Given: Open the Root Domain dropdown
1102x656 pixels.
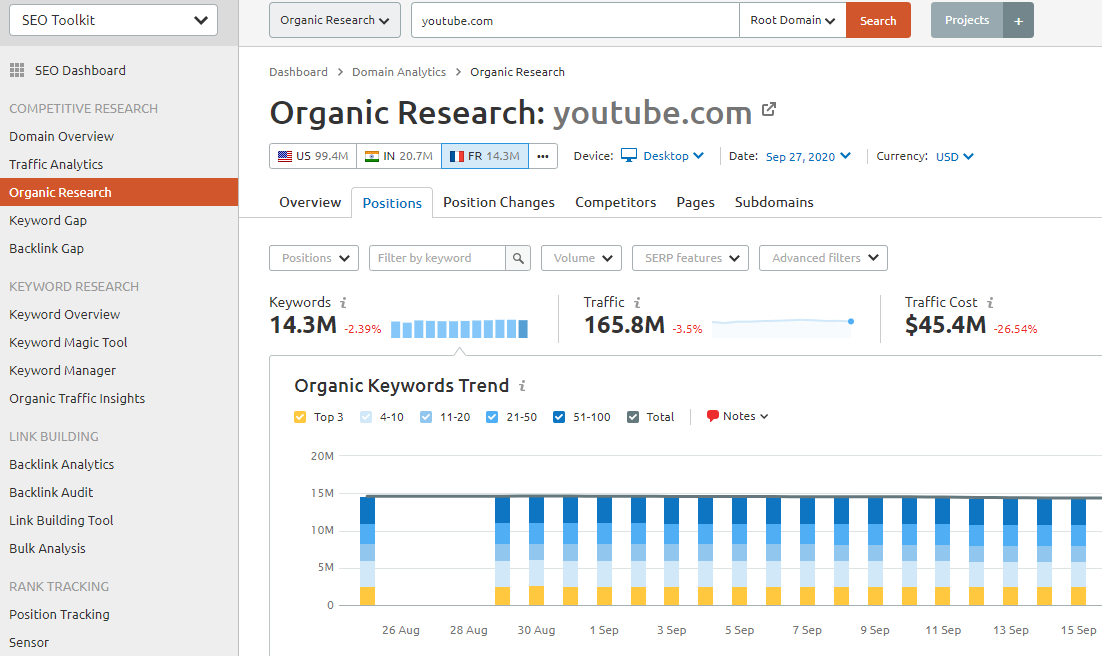Looking at the screenshot, I should coord(793,20).
